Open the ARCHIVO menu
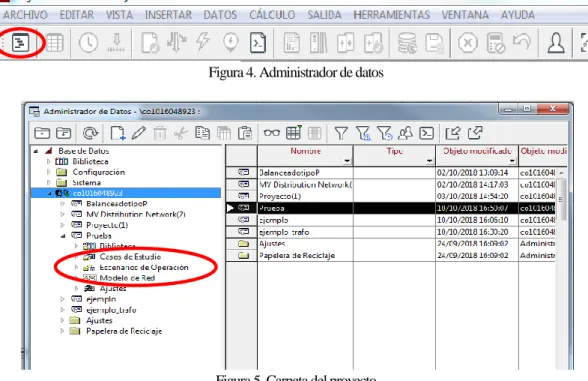This screenshot has width=588, height=381. point(25,15)
